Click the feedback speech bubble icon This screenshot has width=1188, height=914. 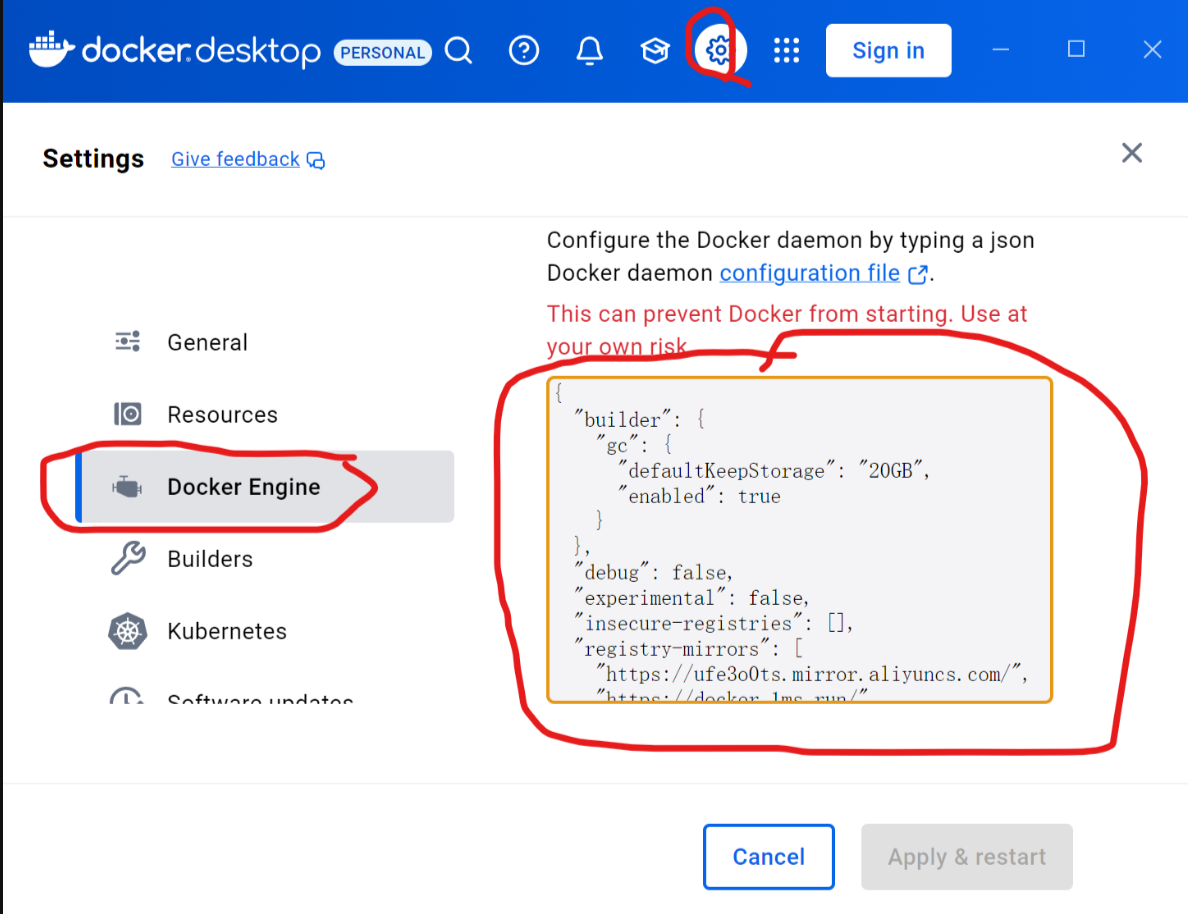pyautogui.click(x=316, y=161)
